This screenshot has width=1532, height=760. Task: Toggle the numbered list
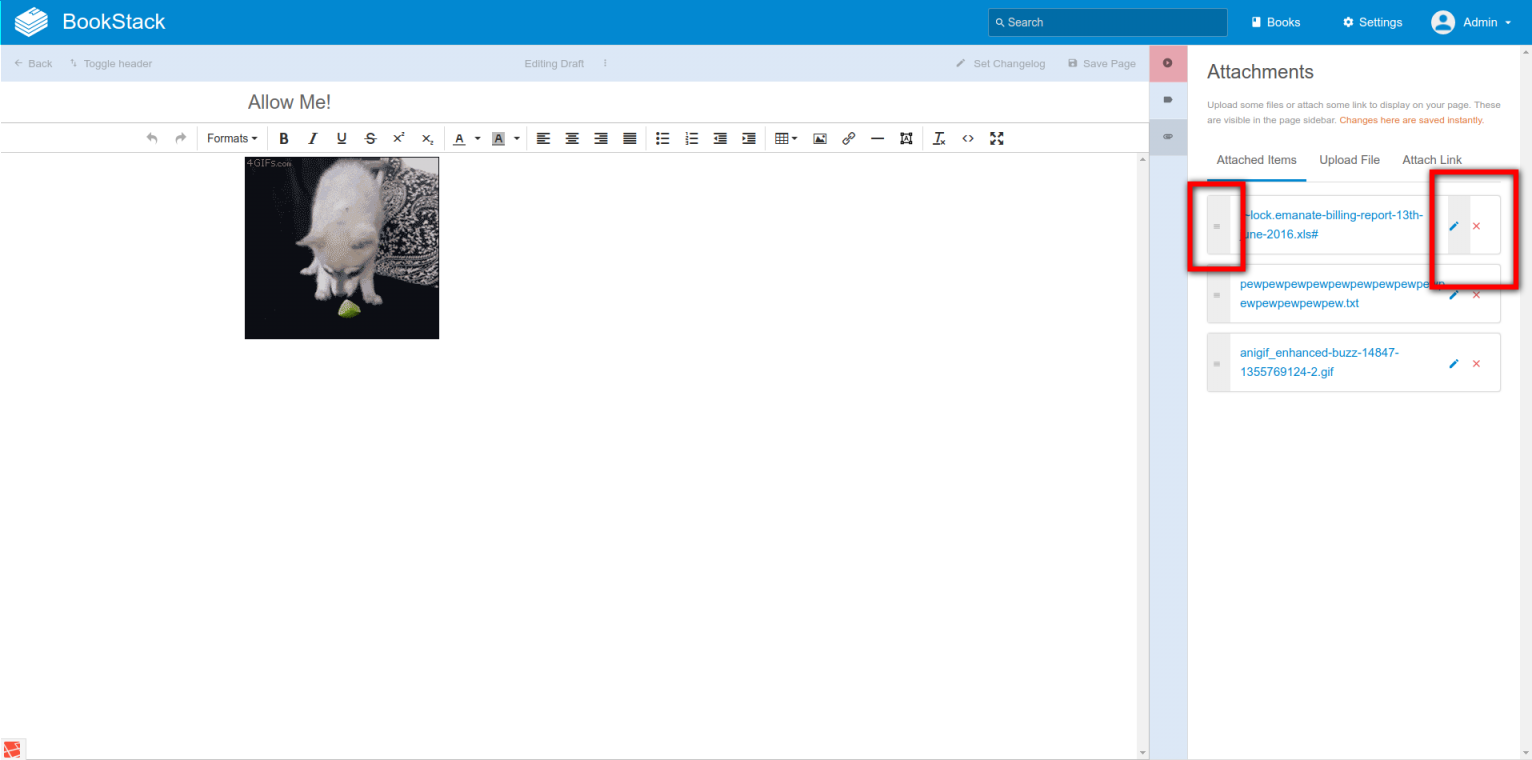click(691, 138)
